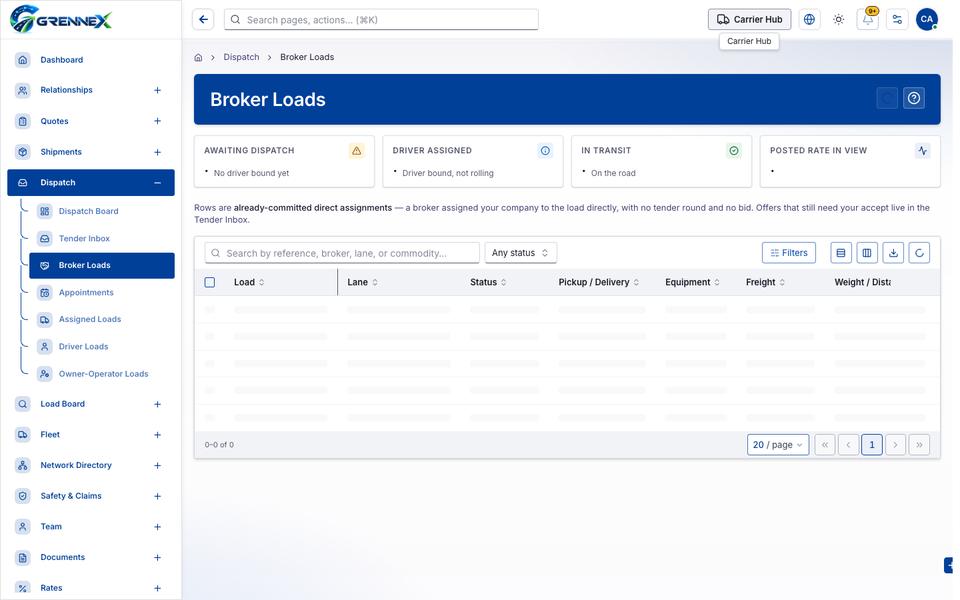Click the Driver Assigned info icon

[546, 151]
